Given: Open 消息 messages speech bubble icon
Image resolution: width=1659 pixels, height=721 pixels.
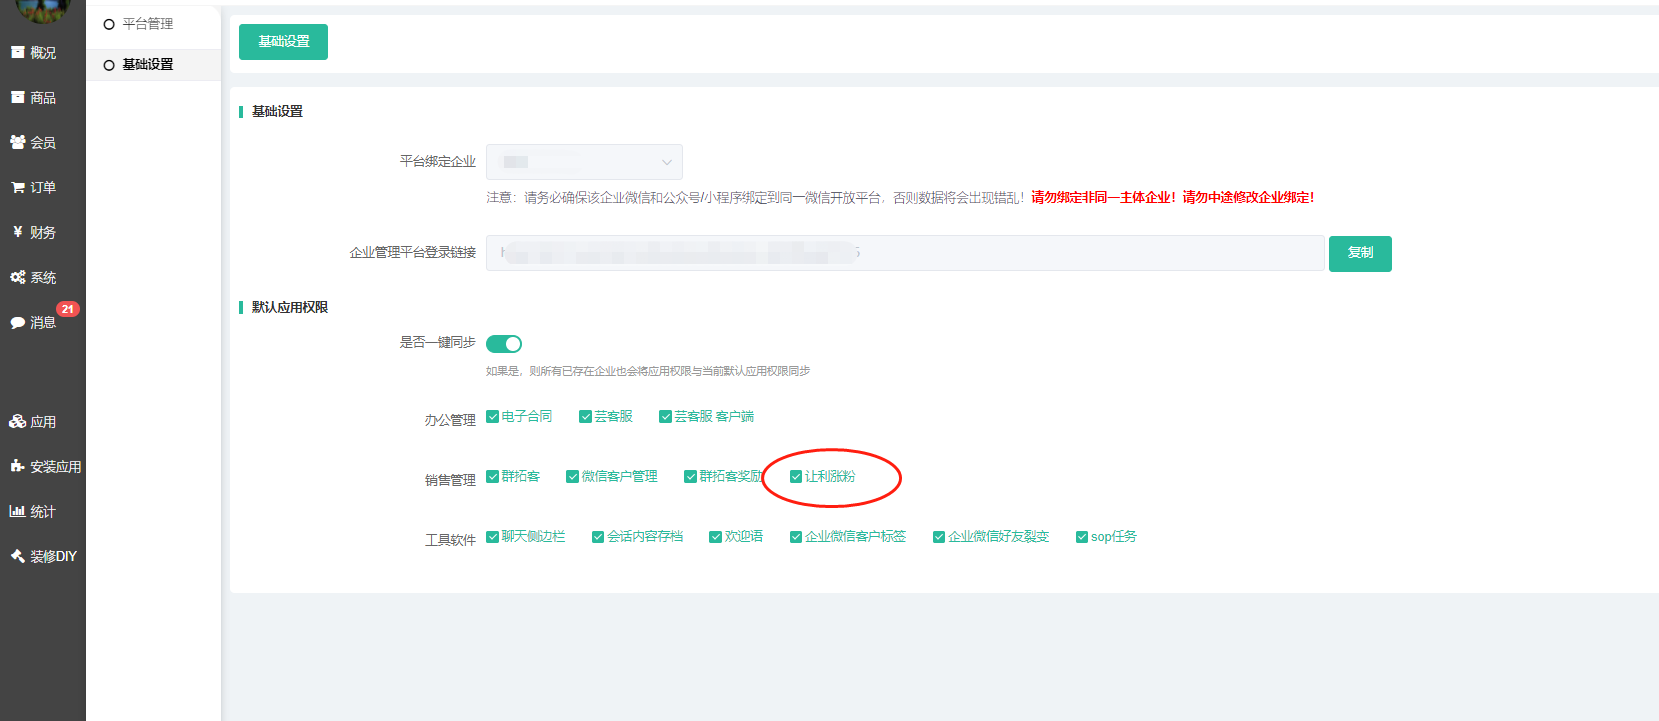Looking at the screenshot, I should (17, 322).
